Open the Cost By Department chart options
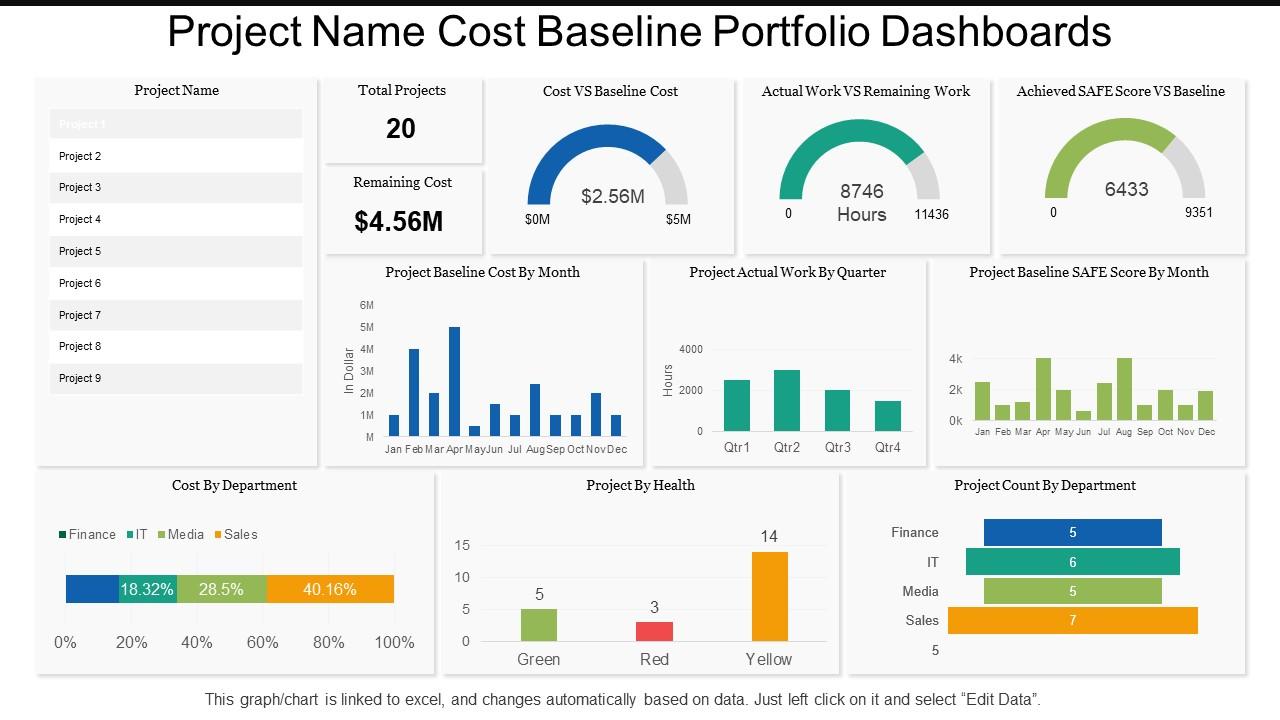The height and width of the screenshot is (720, 1280). click(x=236, y=485)
